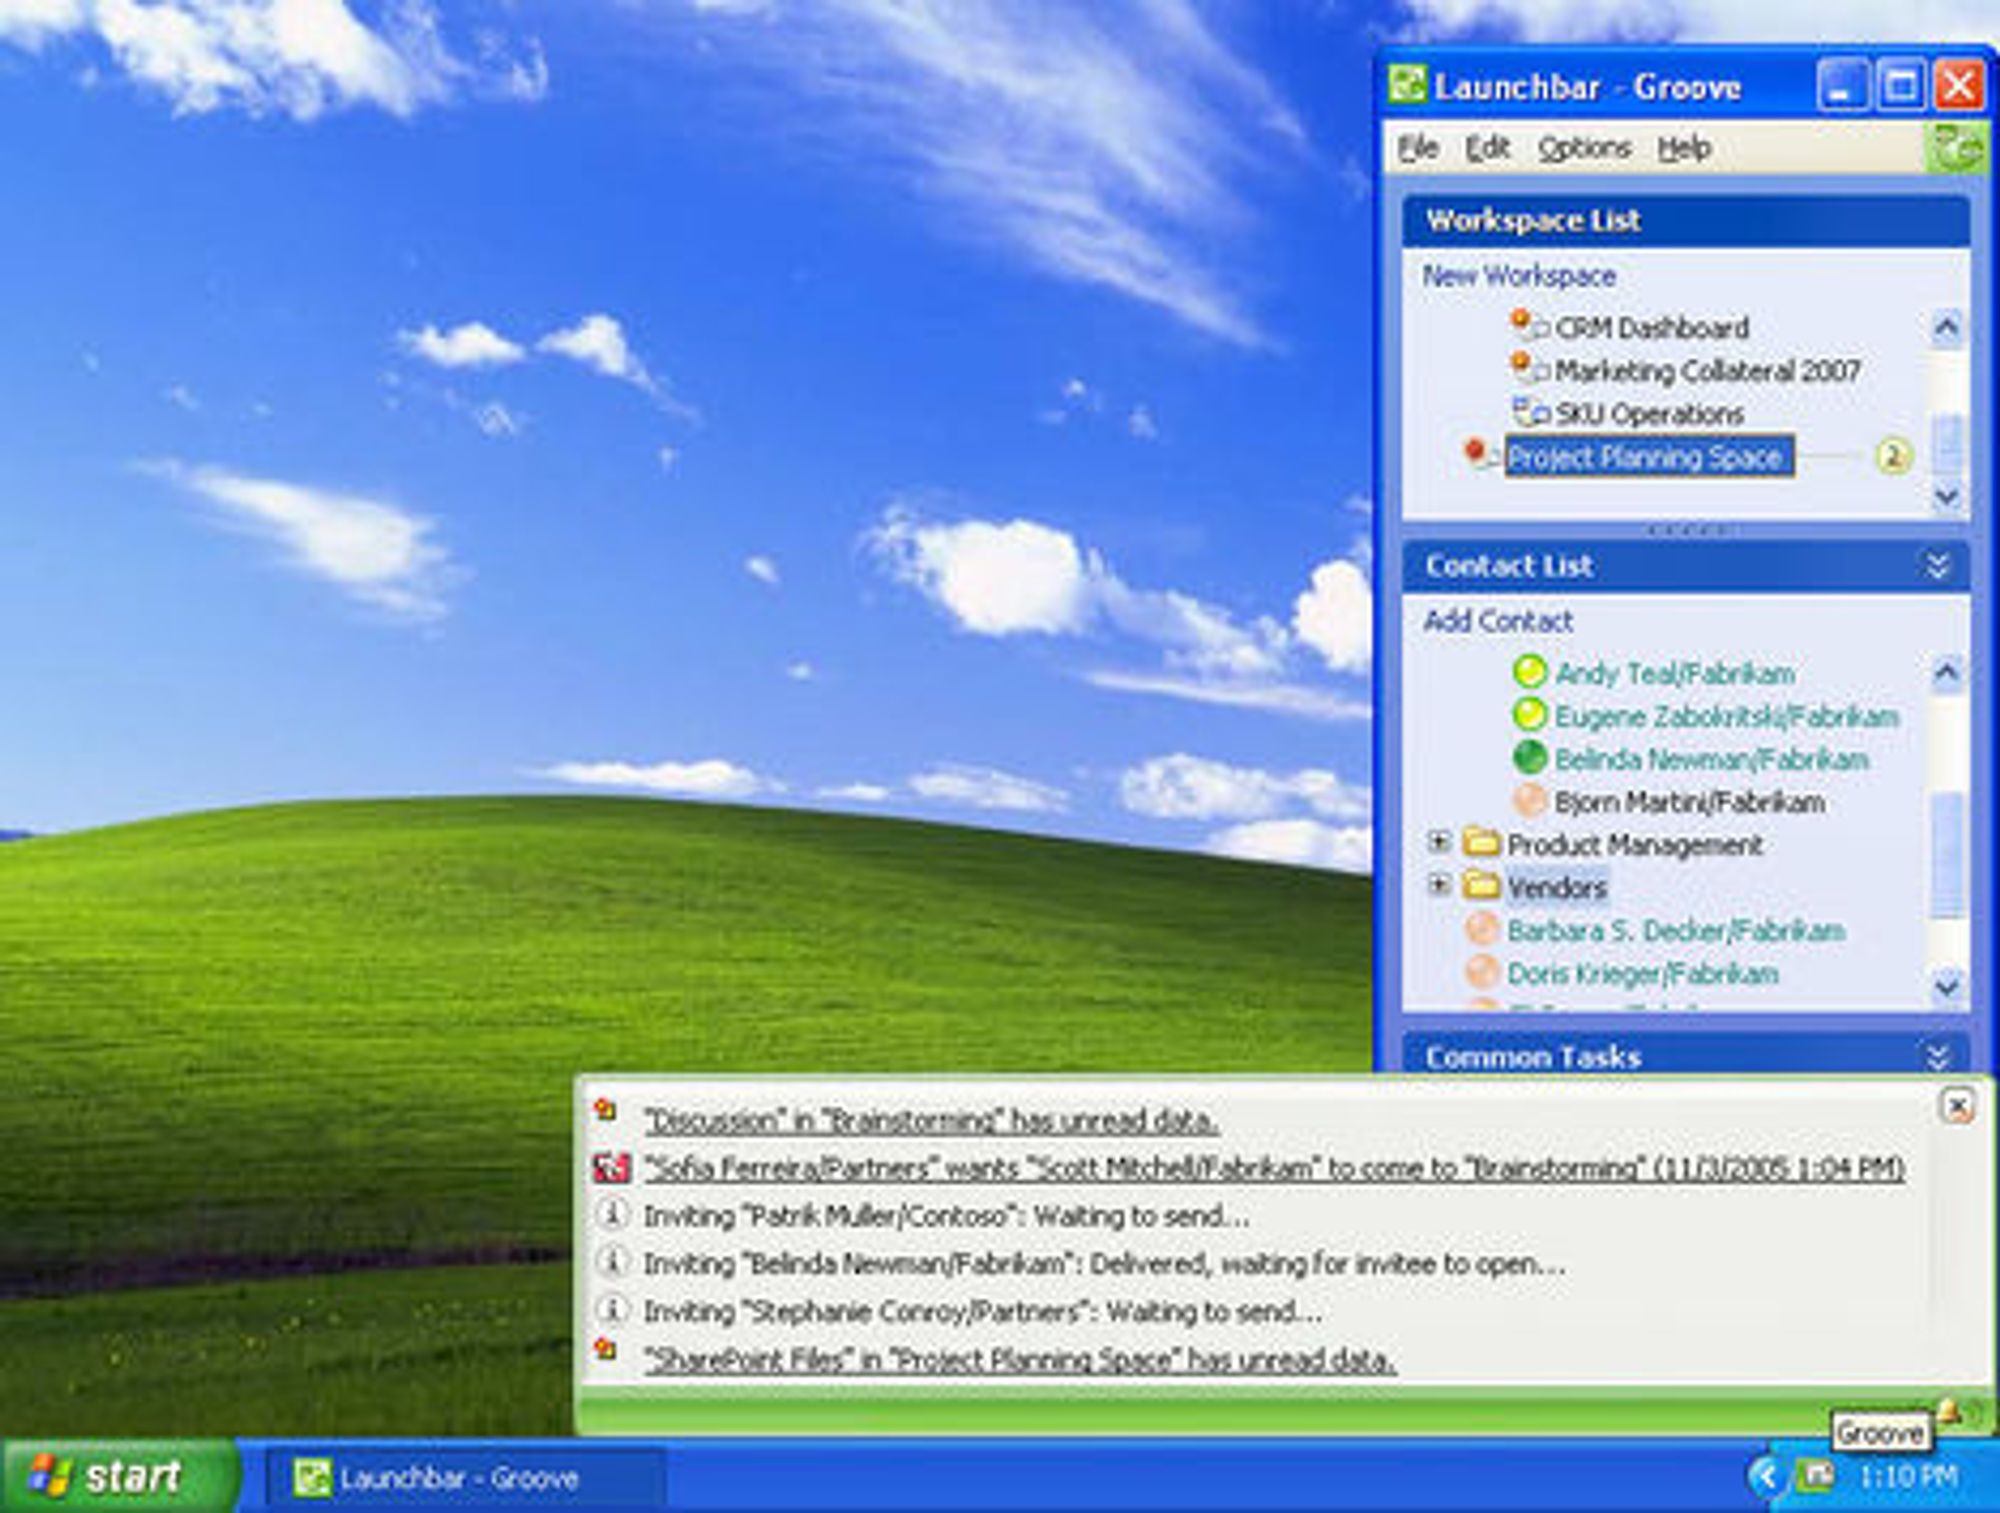Open the Help menu
The height and width of the screenshot is (1513, 2000).
pyautogui.click(x=1684, y=148)
